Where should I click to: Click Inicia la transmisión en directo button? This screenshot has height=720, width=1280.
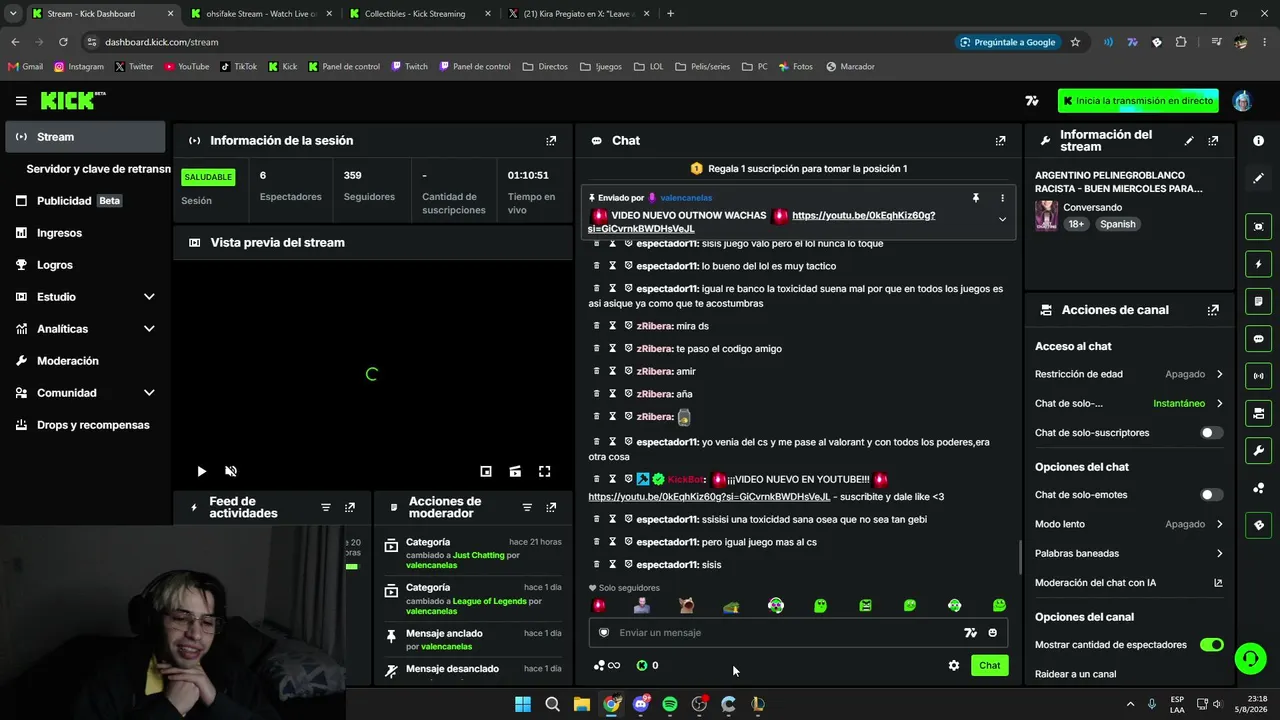tap(1138, 101)
